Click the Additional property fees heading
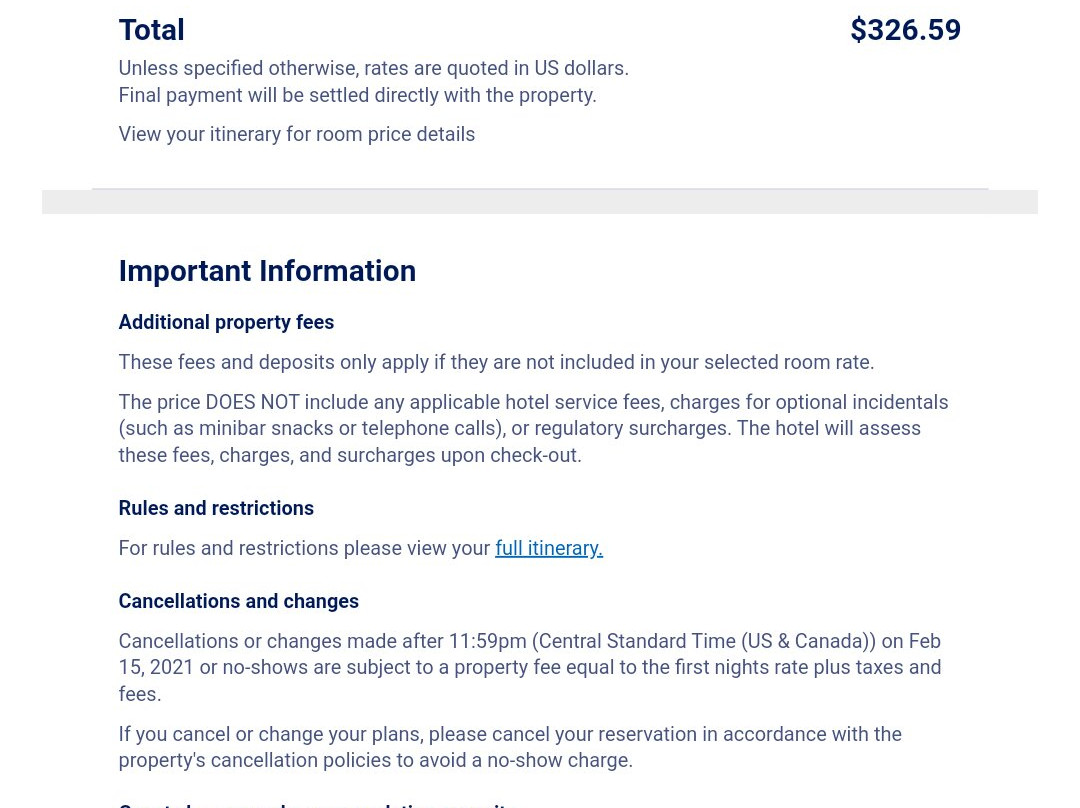 [x=226, y=322]
